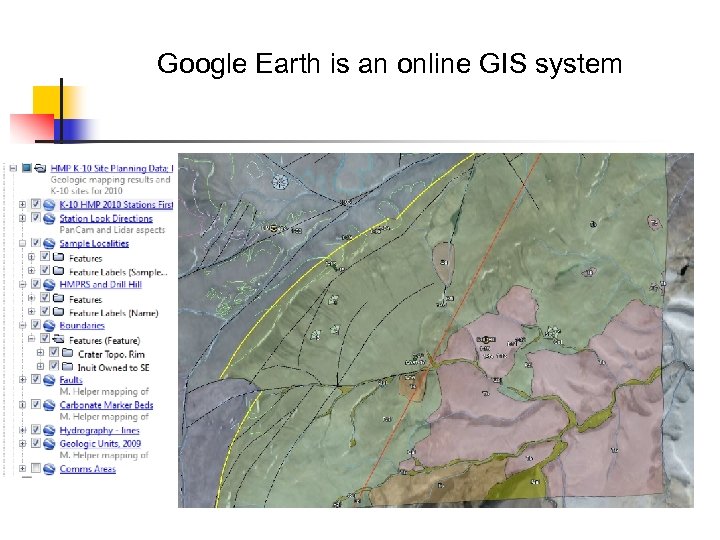The height and width of the screenshot is (540, 720).
Task: Open the Hydrography - lines link
Action: [100, 431]
